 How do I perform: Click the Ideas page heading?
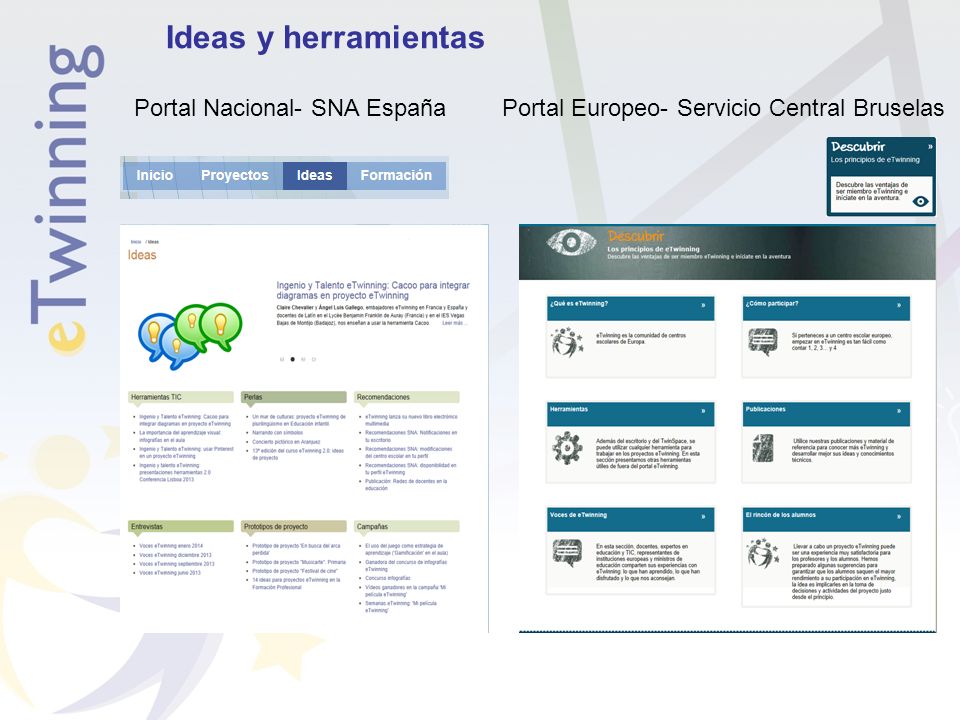142,255
